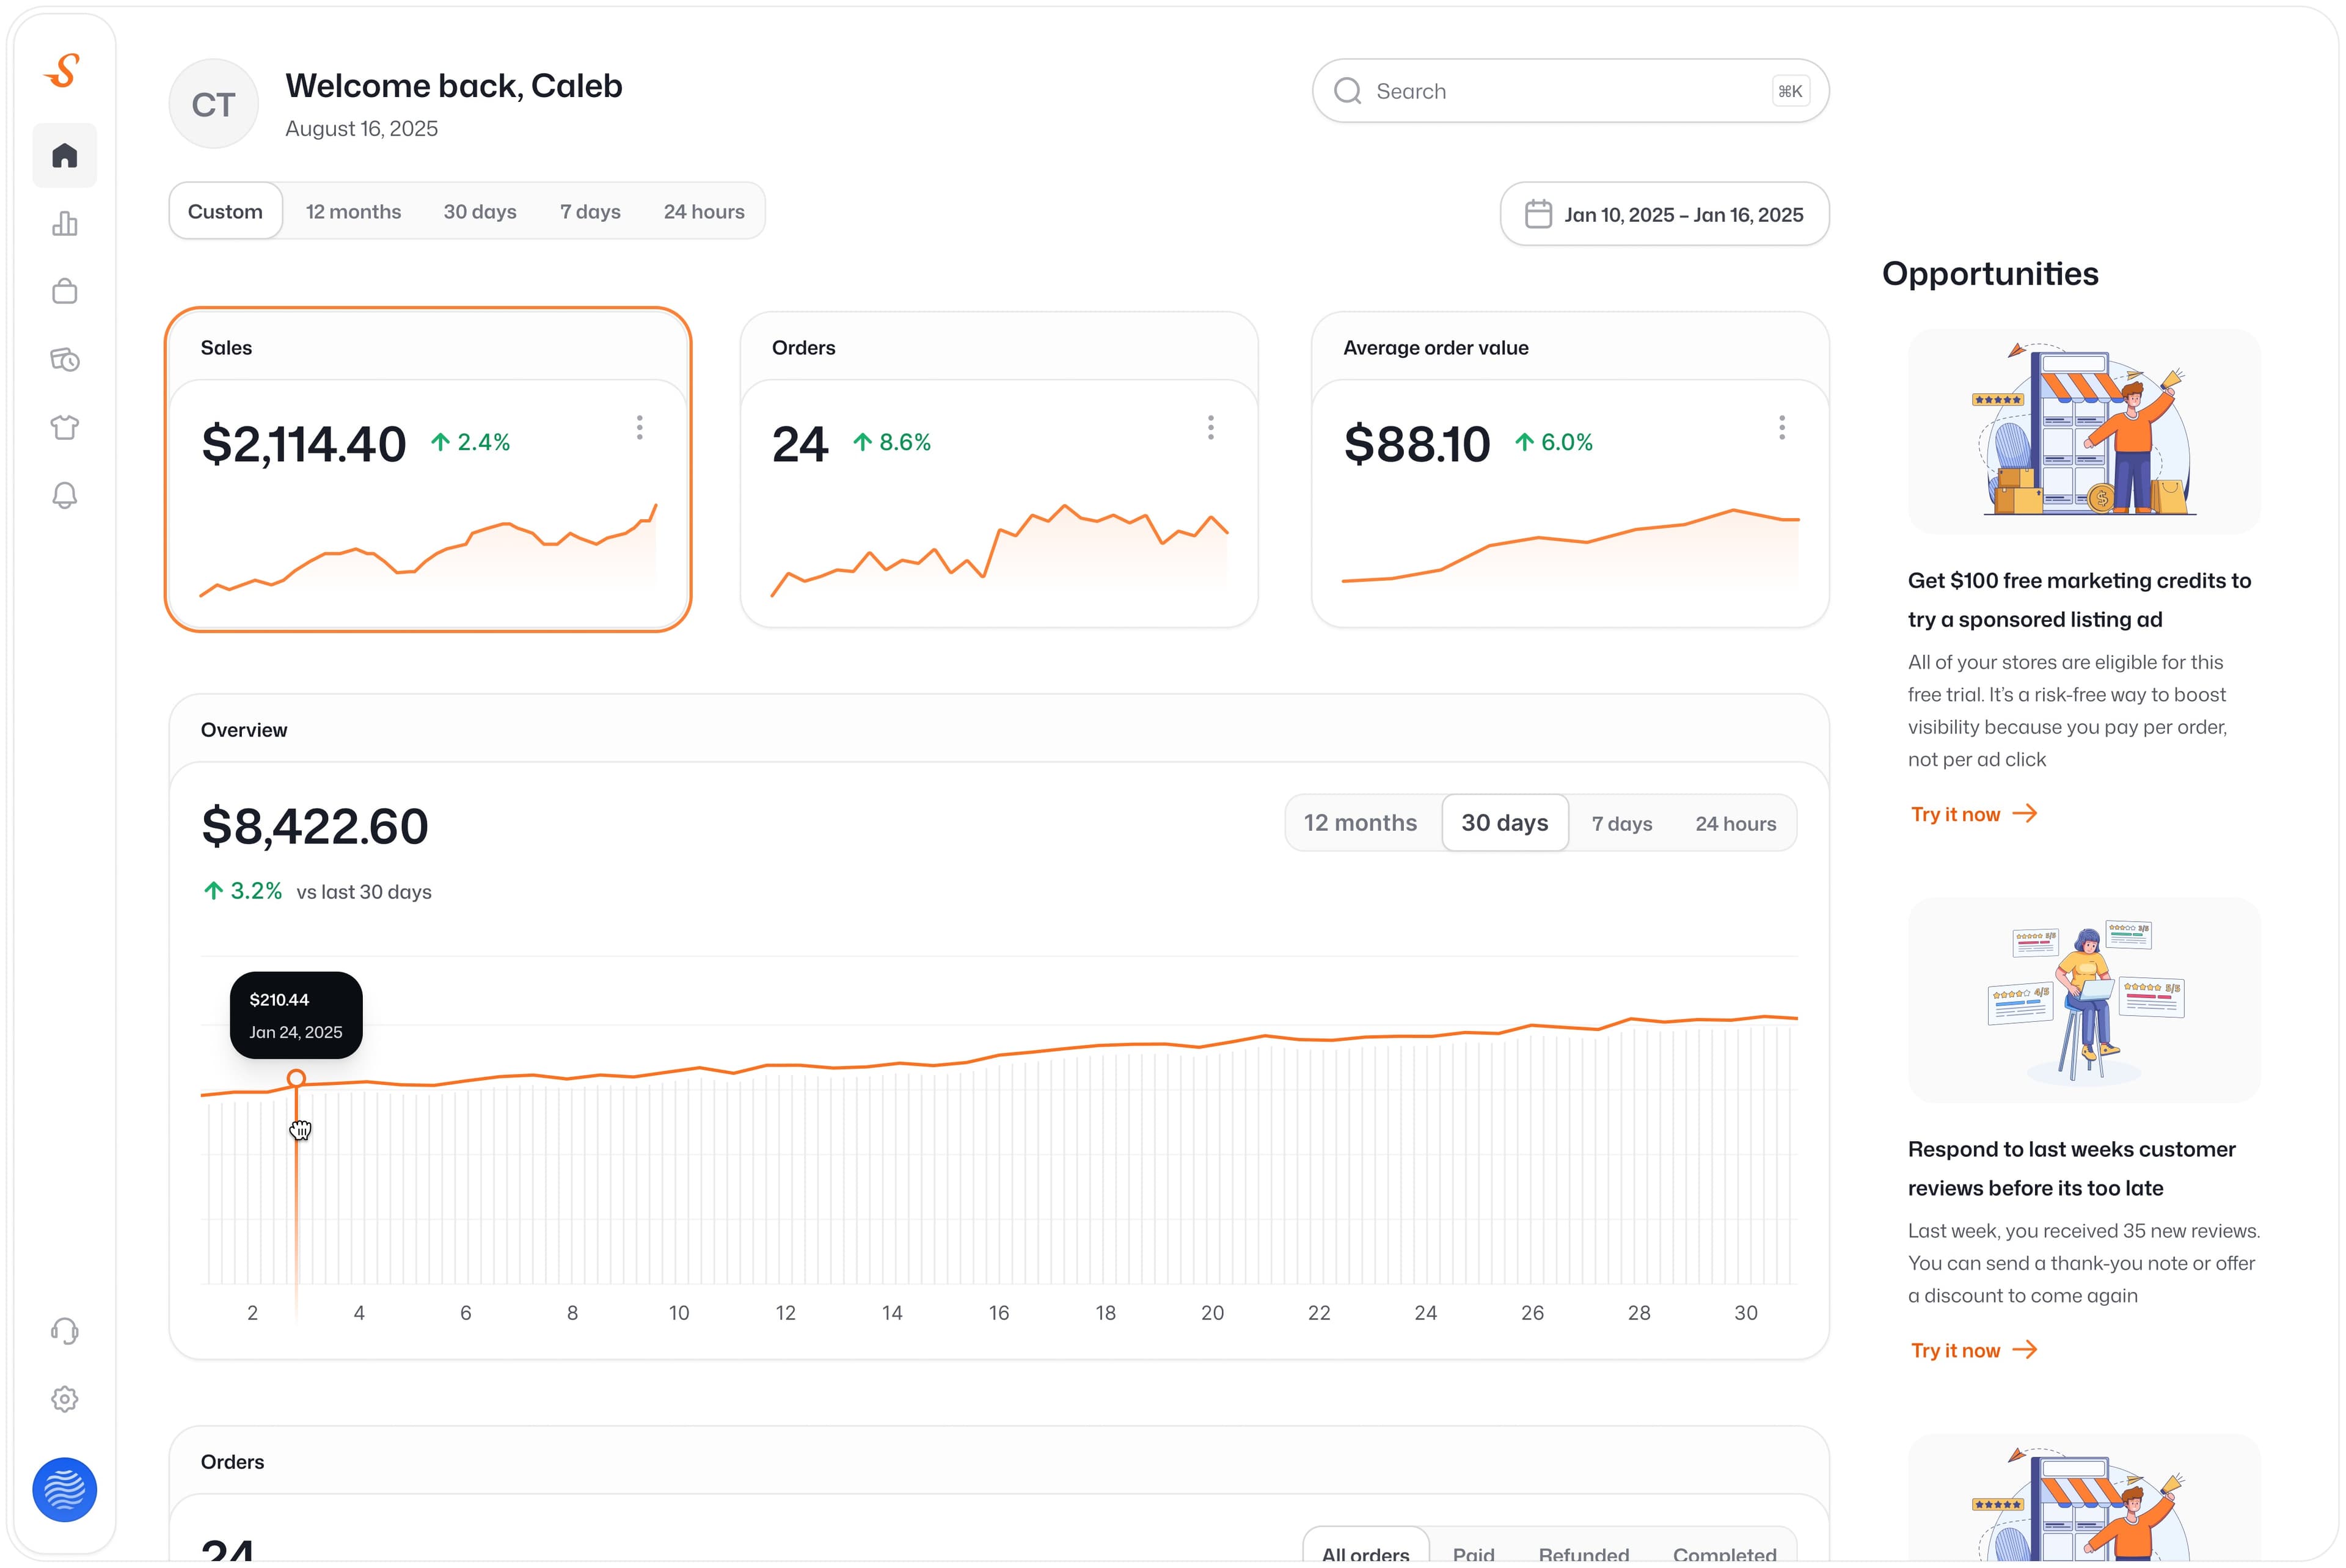2346x1568 pixels.
Task: Select the Sales summary card
Action: click(x=428, y=469)
